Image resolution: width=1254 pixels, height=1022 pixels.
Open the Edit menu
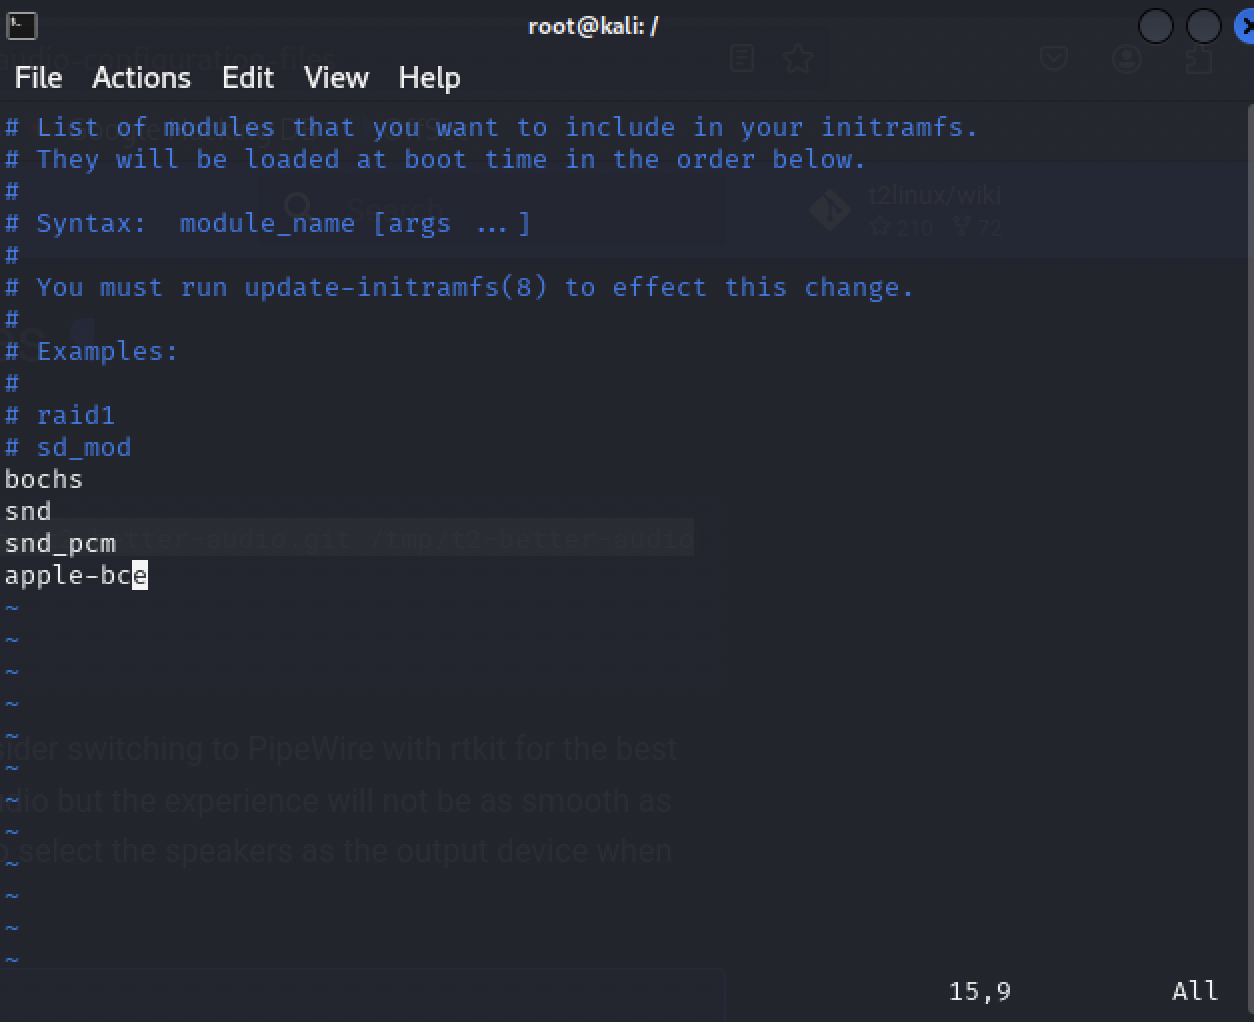point(247,78)
